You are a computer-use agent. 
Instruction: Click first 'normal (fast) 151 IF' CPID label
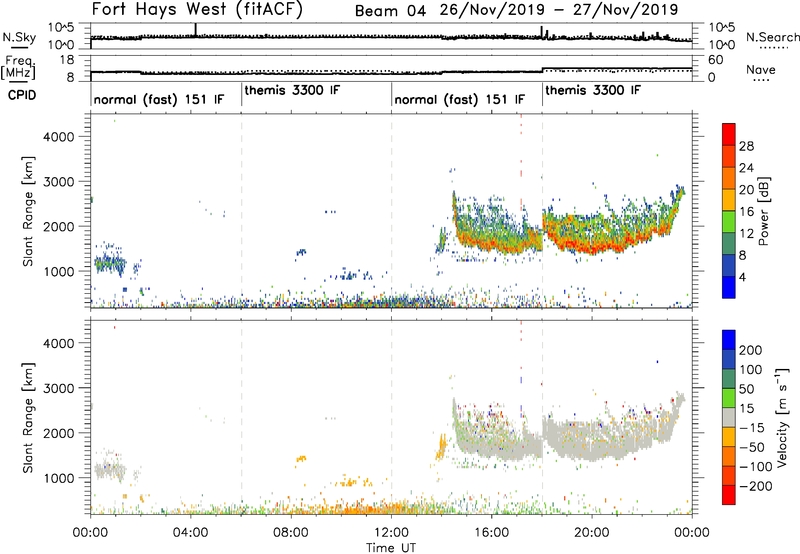pos(159,99)
